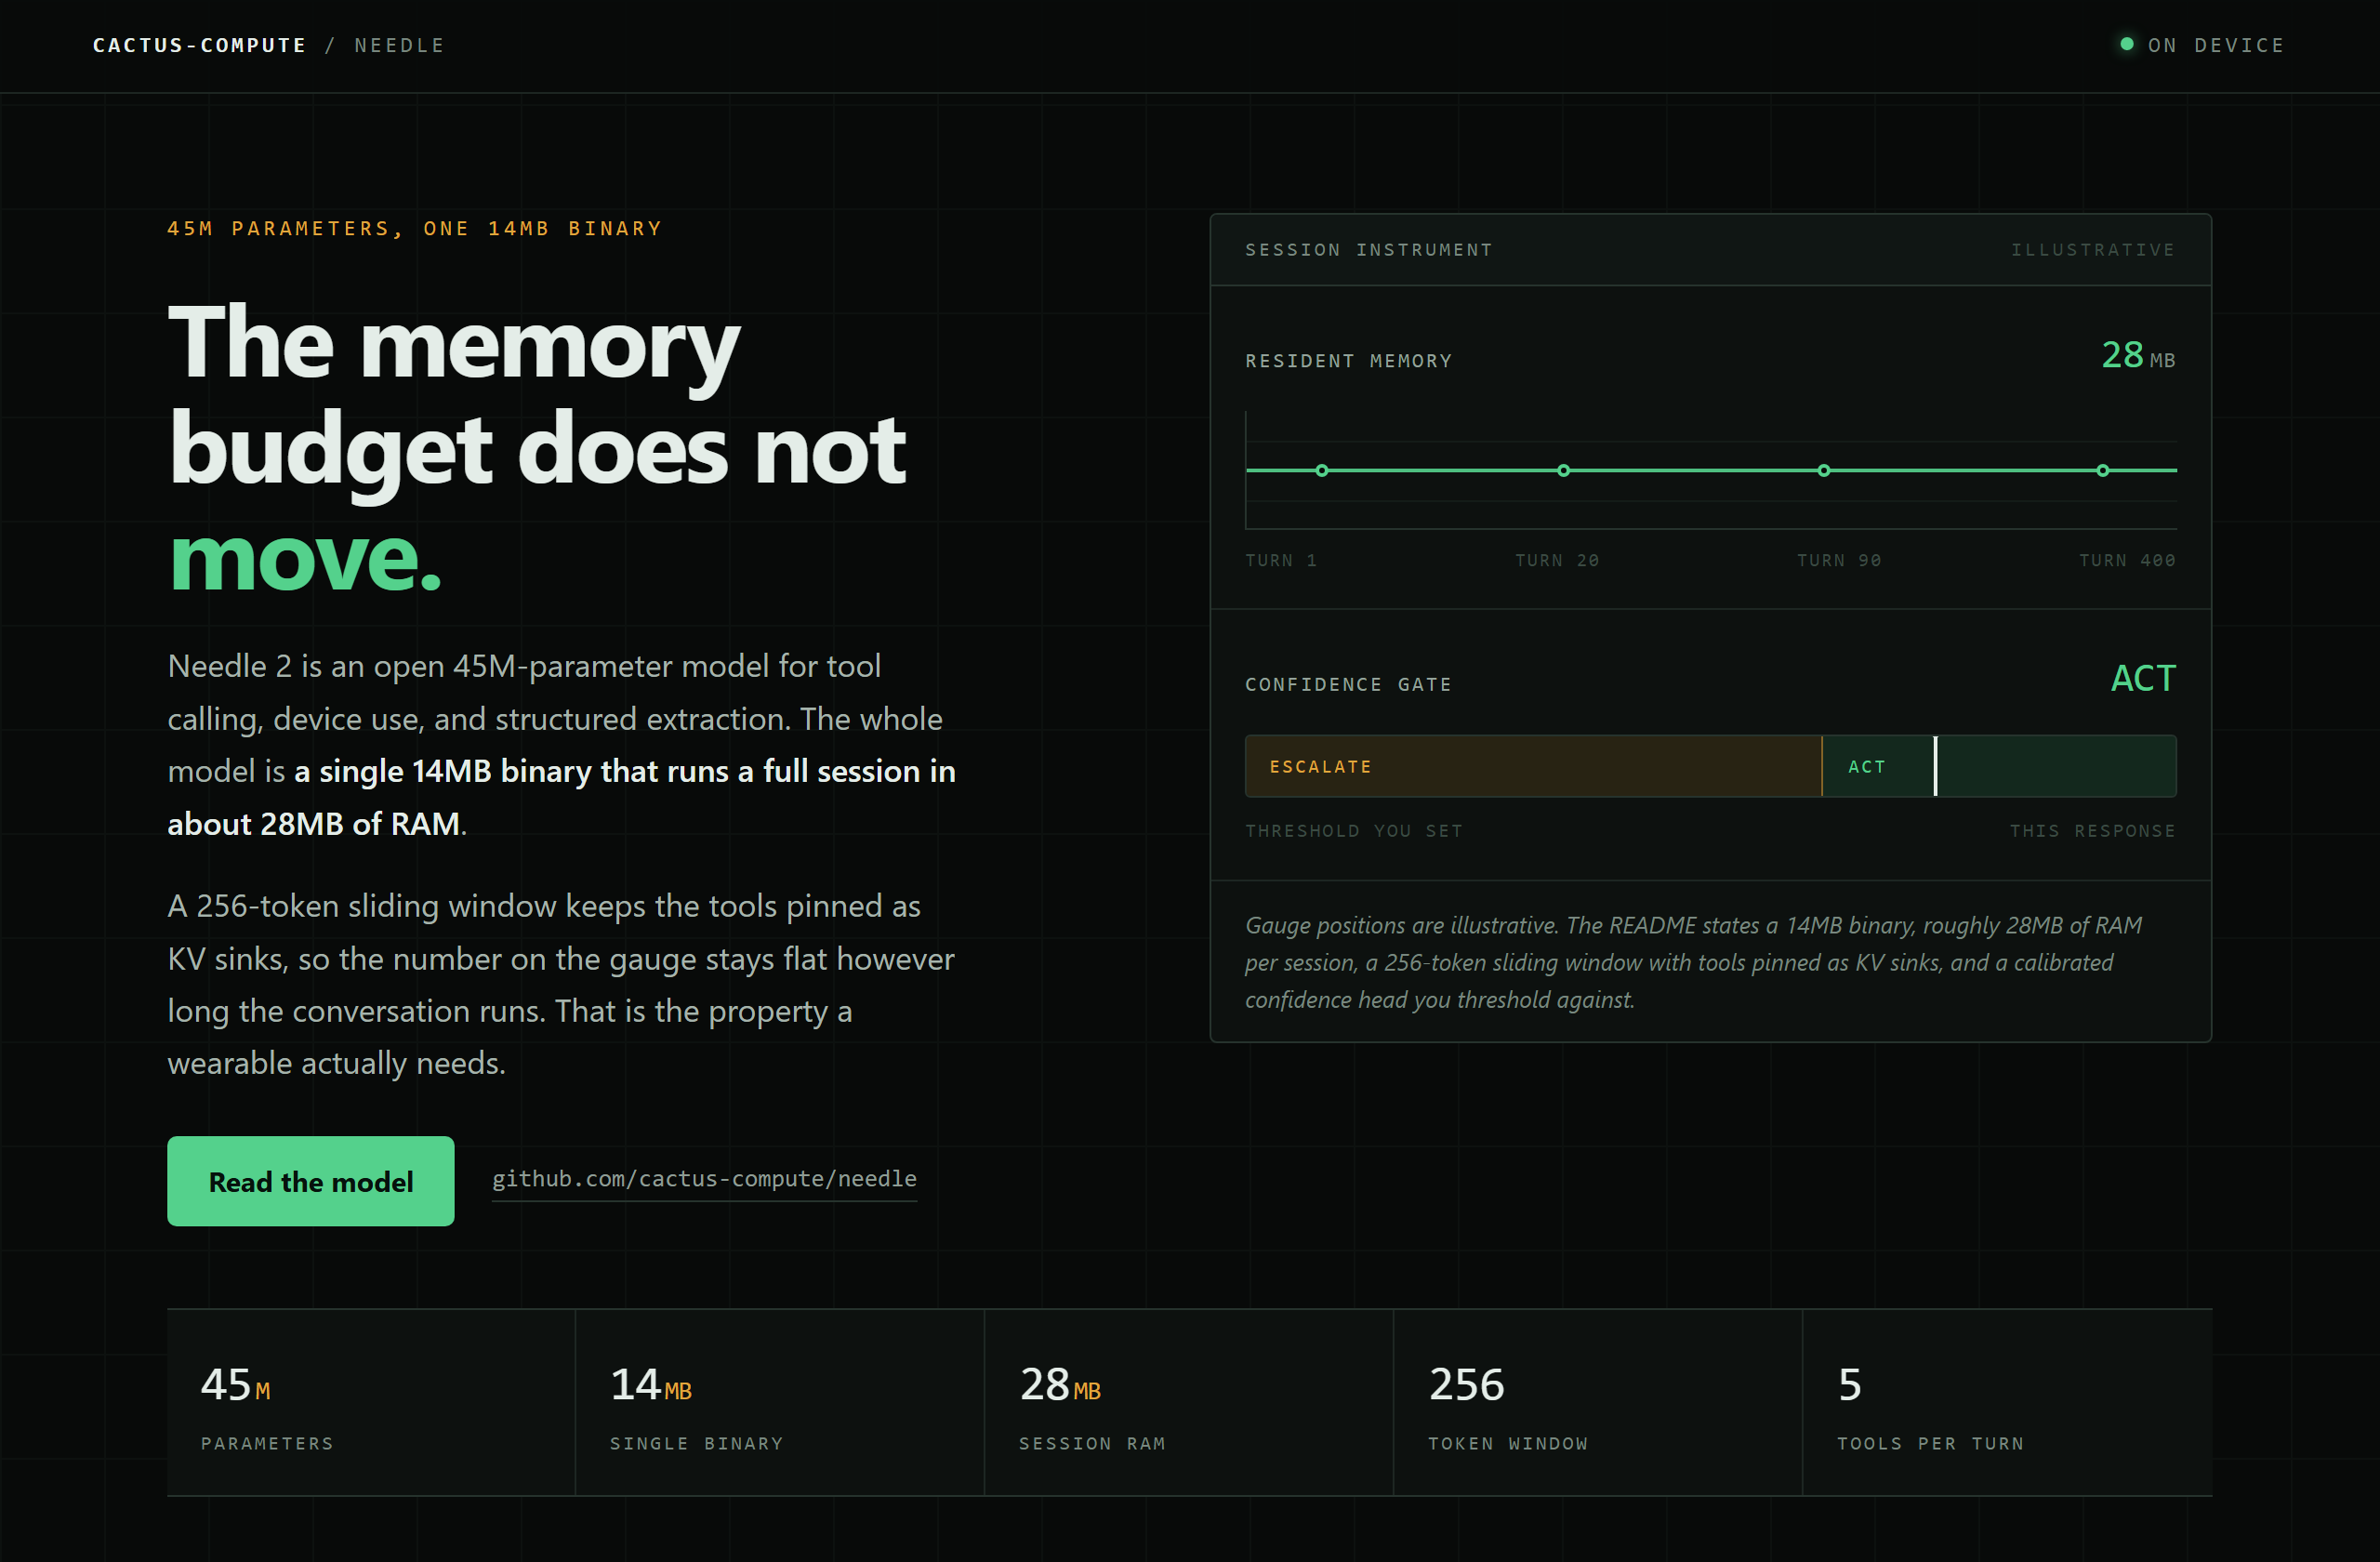Click the 45M PARAMETERS stat card
The width and height of the screenshot is (2380, 1562).
371,1403
